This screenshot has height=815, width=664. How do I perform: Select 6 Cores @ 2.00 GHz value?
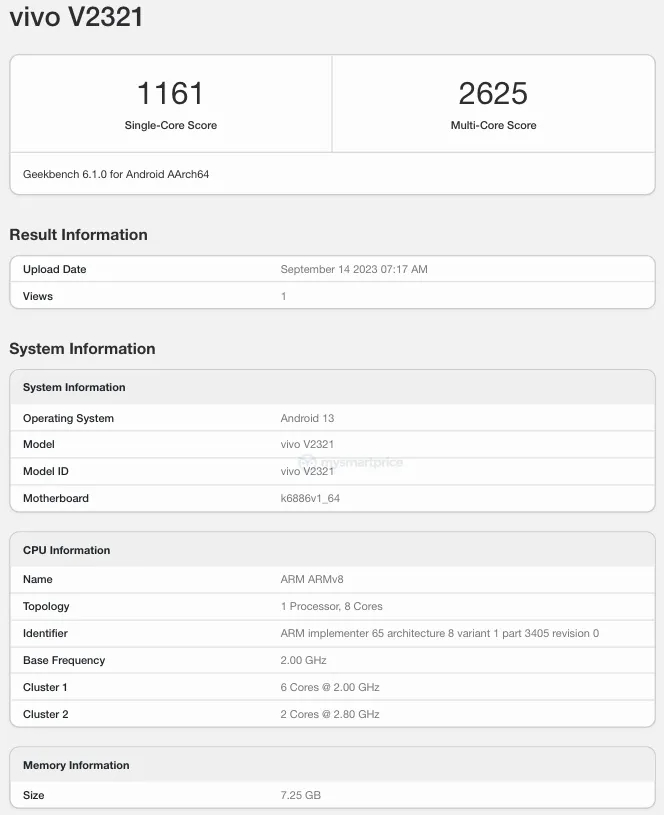click(330, 688)
